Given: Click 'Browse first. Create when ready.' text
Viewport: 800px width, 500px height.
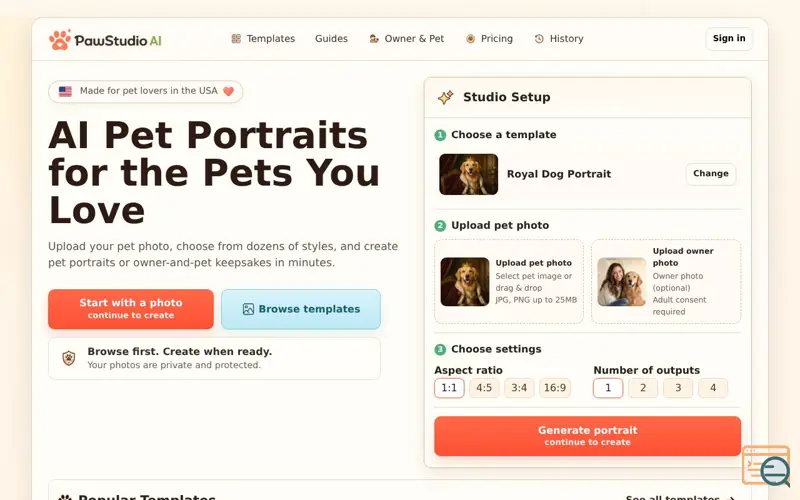Looking at the screenshot, I should [180, 352].
